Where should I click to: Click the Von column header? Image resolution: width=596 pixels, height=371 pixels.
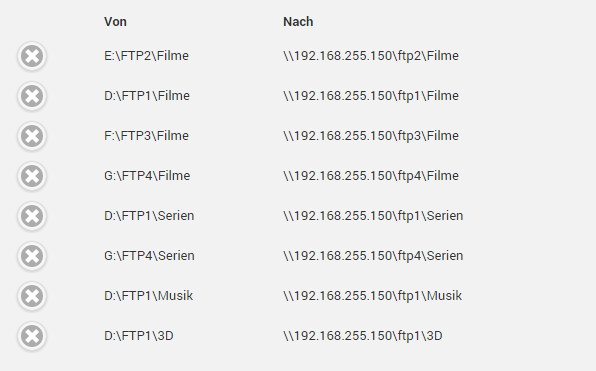pyautogui.click(x=116, y=22)
